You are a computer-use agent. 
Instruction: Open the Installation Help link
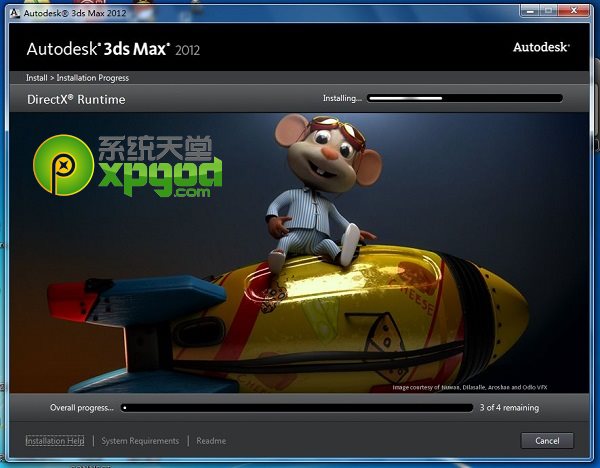coord(55,440)
